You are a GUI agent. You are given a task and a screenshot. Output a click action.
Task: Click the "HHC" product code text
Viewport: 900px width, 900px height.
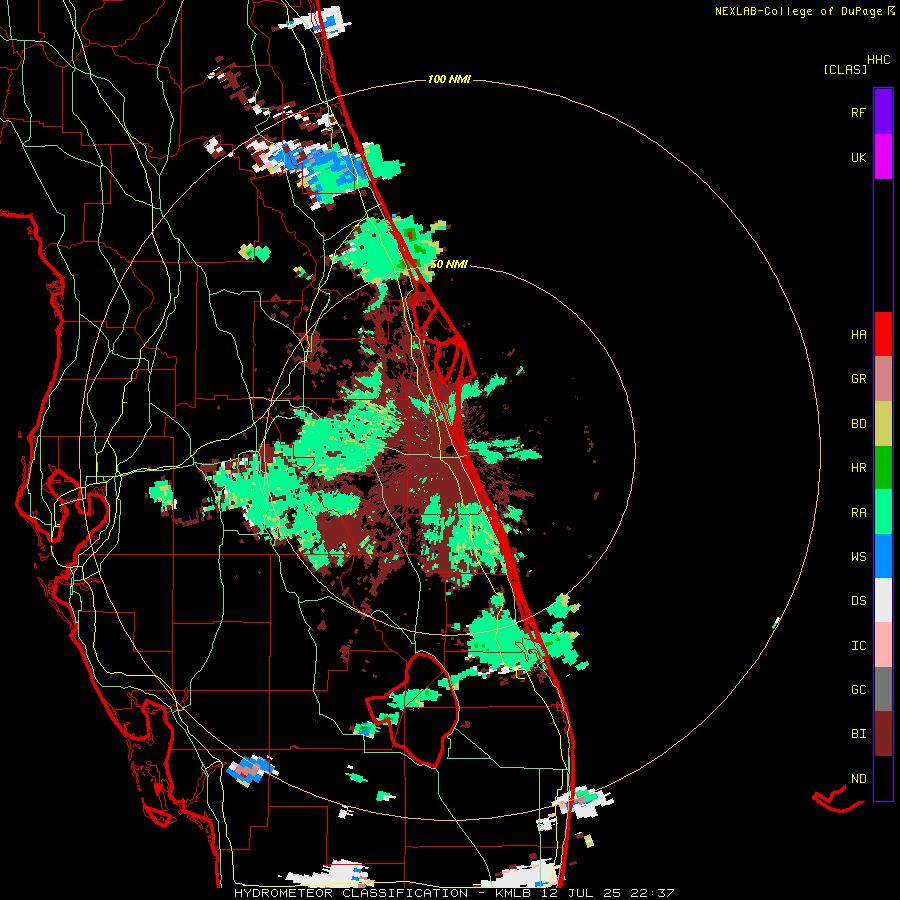[879, 60]
